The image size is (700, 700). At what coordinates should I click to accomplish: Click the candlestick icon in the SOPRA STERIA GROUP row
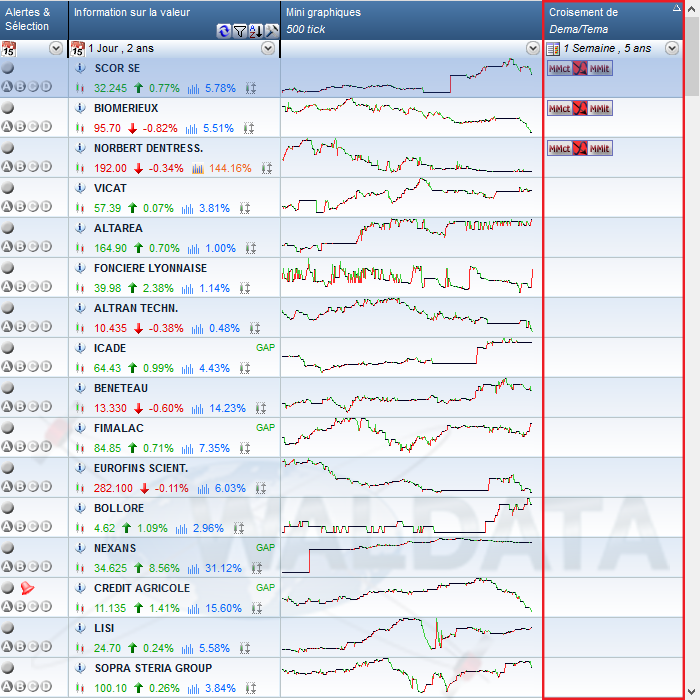[x=80, y=688]
